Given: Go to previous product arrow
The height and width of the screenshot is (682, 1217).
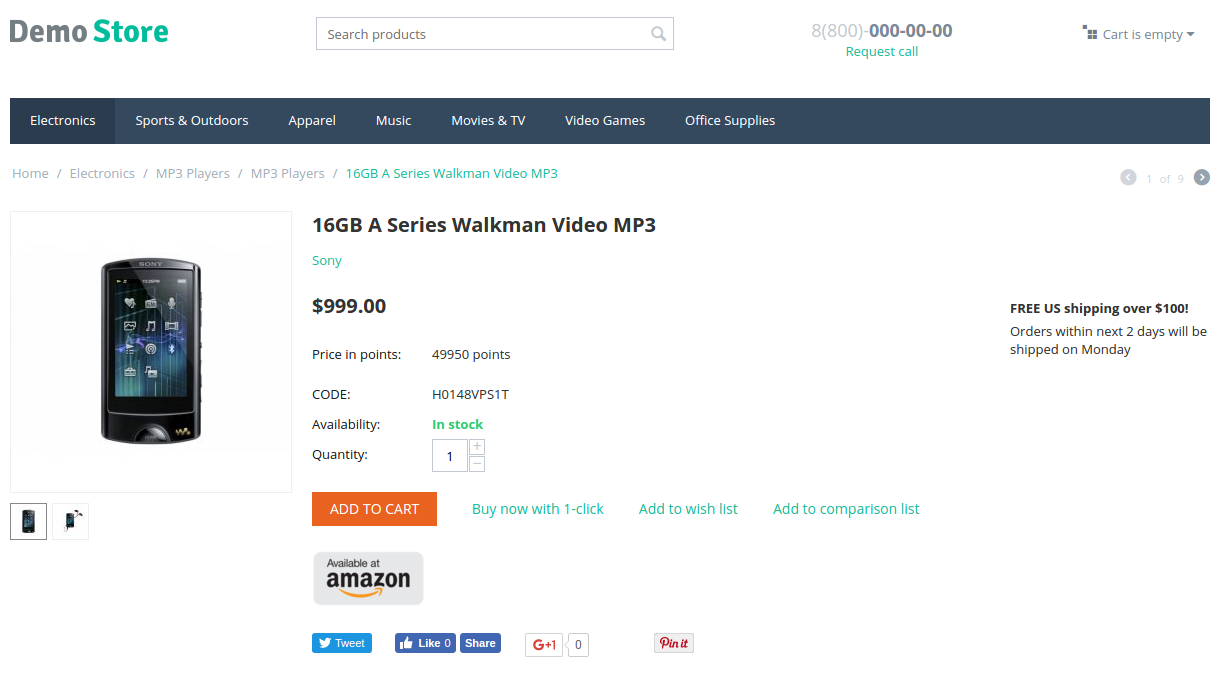Looking at the screenshot, I should pyautogui.click(x=1128, y=177).
